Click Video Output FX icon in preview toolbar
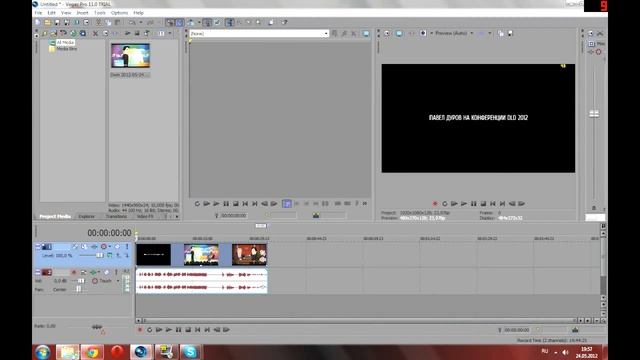Screen dimensions: 640x360 click(410, 33)
